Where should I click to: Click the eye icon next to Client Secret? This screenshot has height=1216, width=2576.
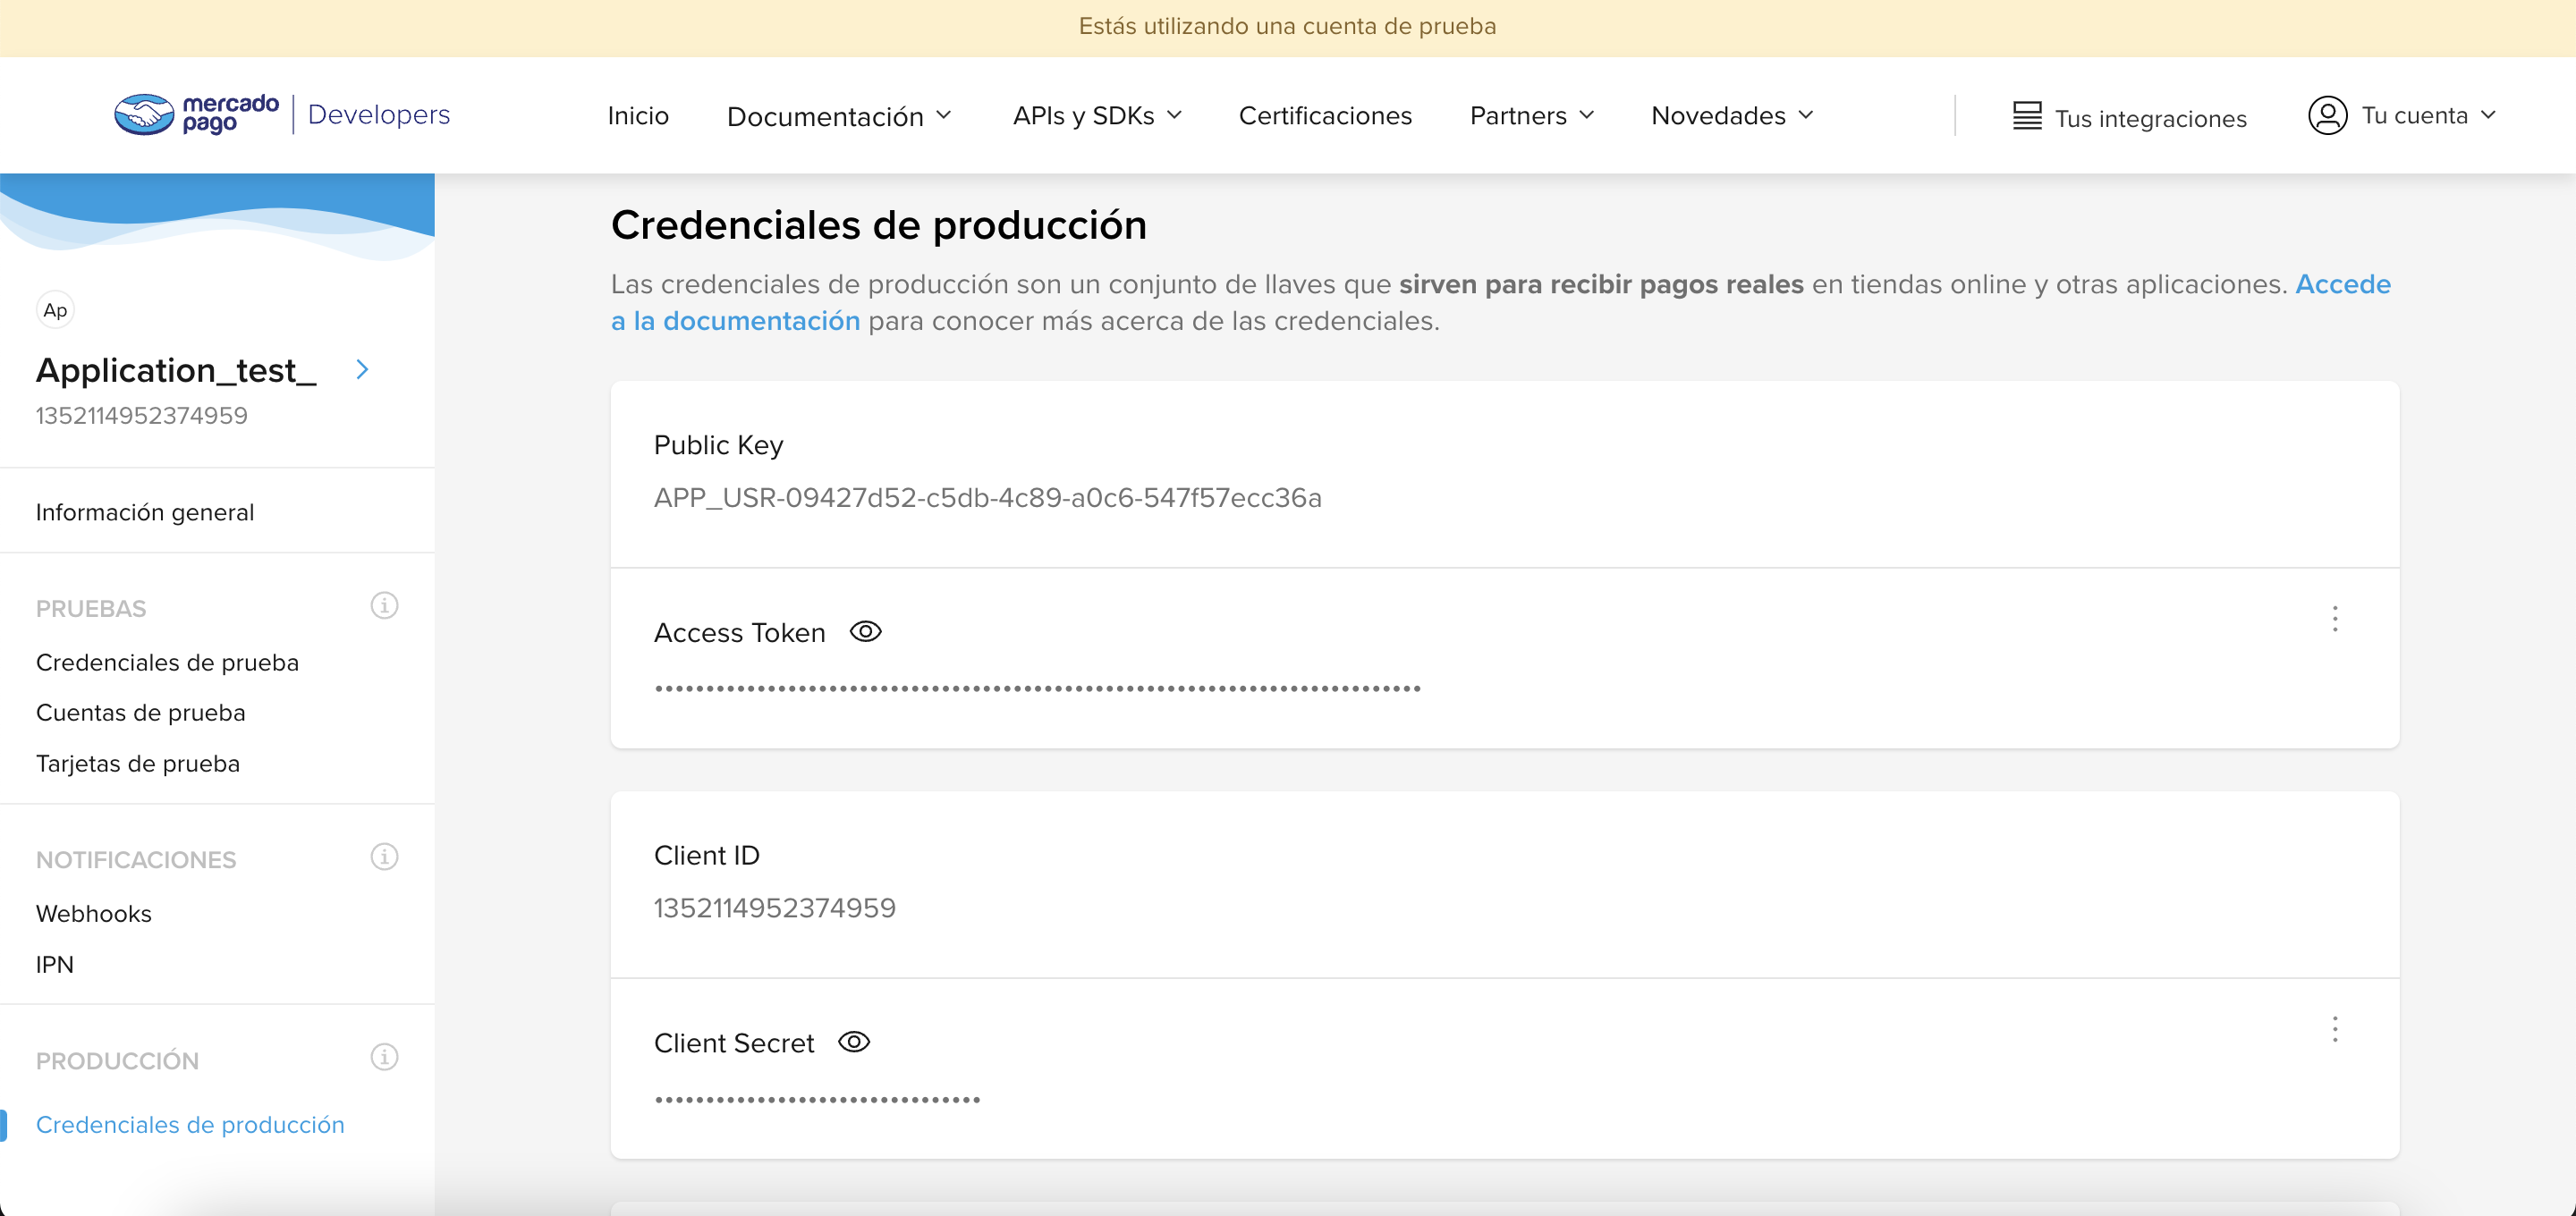[856, 1040]
